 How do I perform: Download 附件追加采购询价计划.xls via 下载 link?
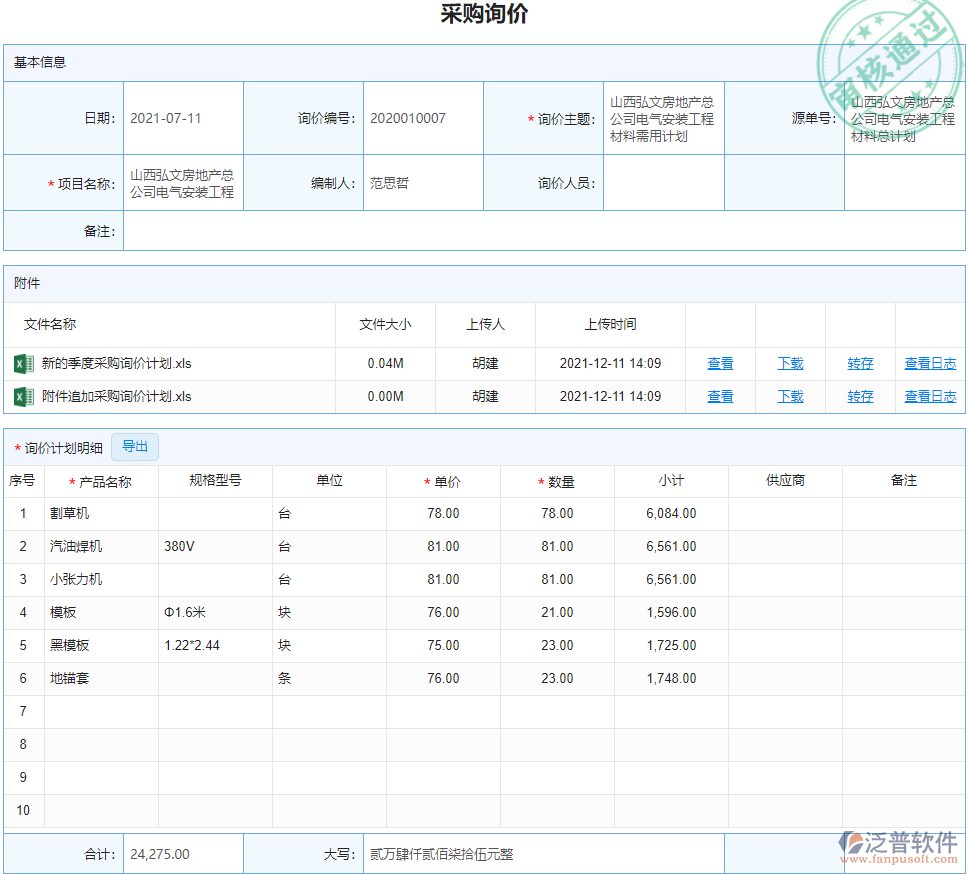[790, 396]
